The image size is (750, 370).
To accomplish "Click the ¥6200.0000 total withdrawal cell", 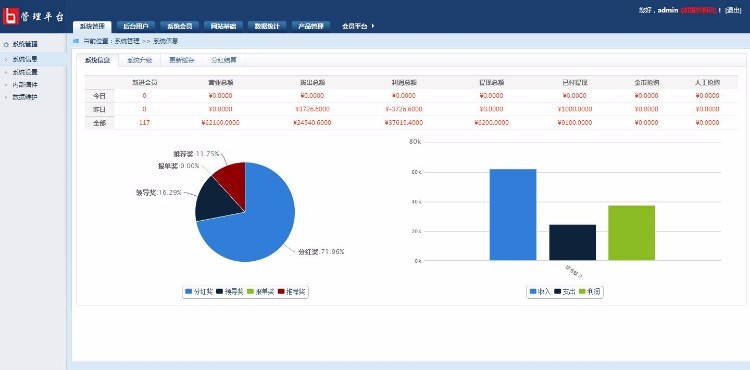I will pos(491,123).
